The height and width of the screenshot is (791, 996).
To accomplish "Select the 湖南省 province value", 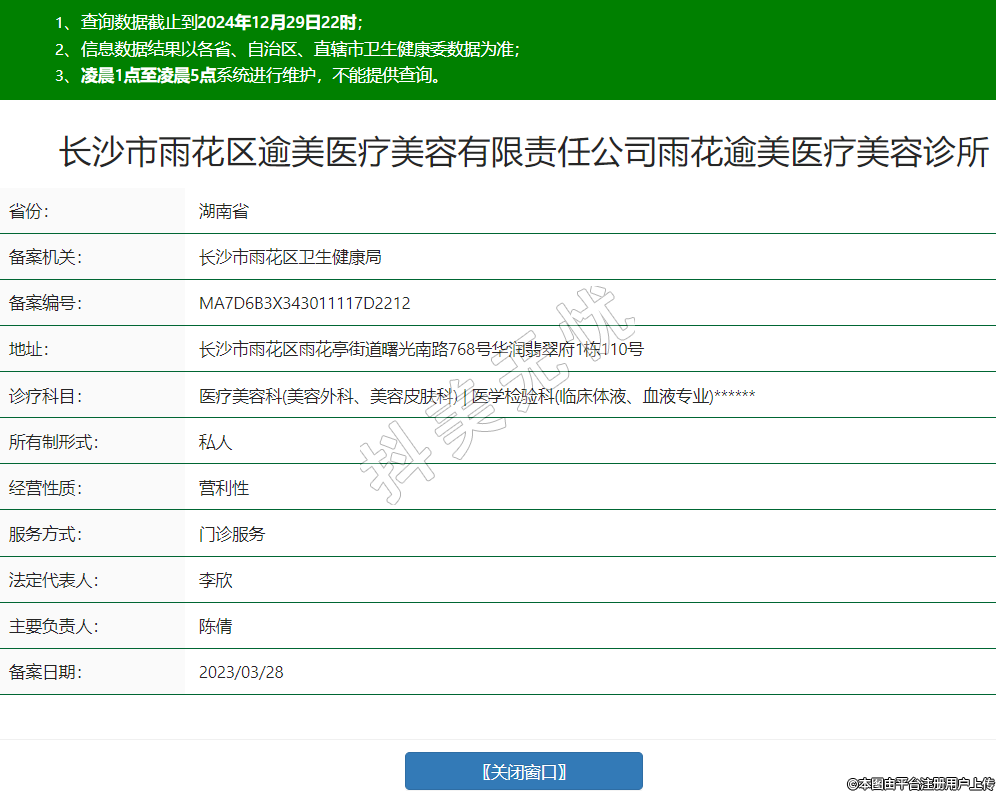I will click(224, 211).
